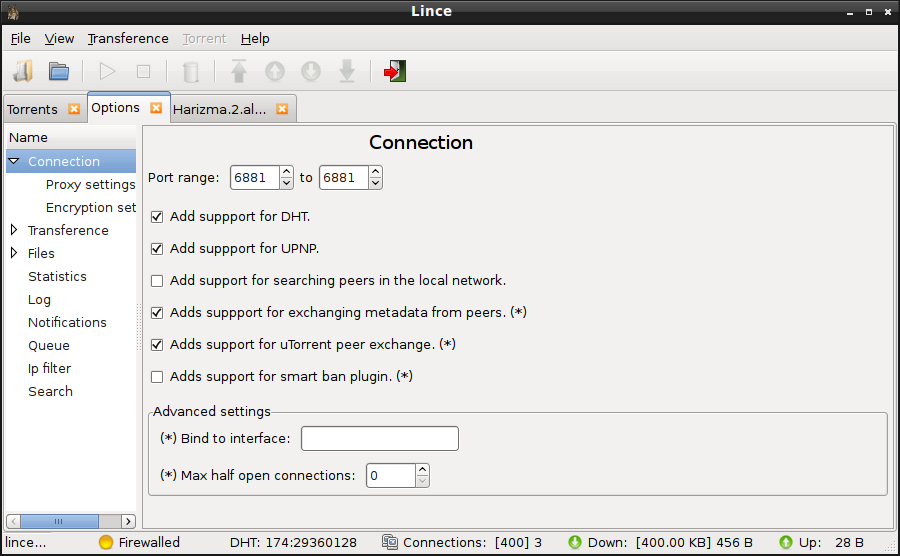Click the start transfer play icon
The image size is (900, 556).
pos(107,72)
